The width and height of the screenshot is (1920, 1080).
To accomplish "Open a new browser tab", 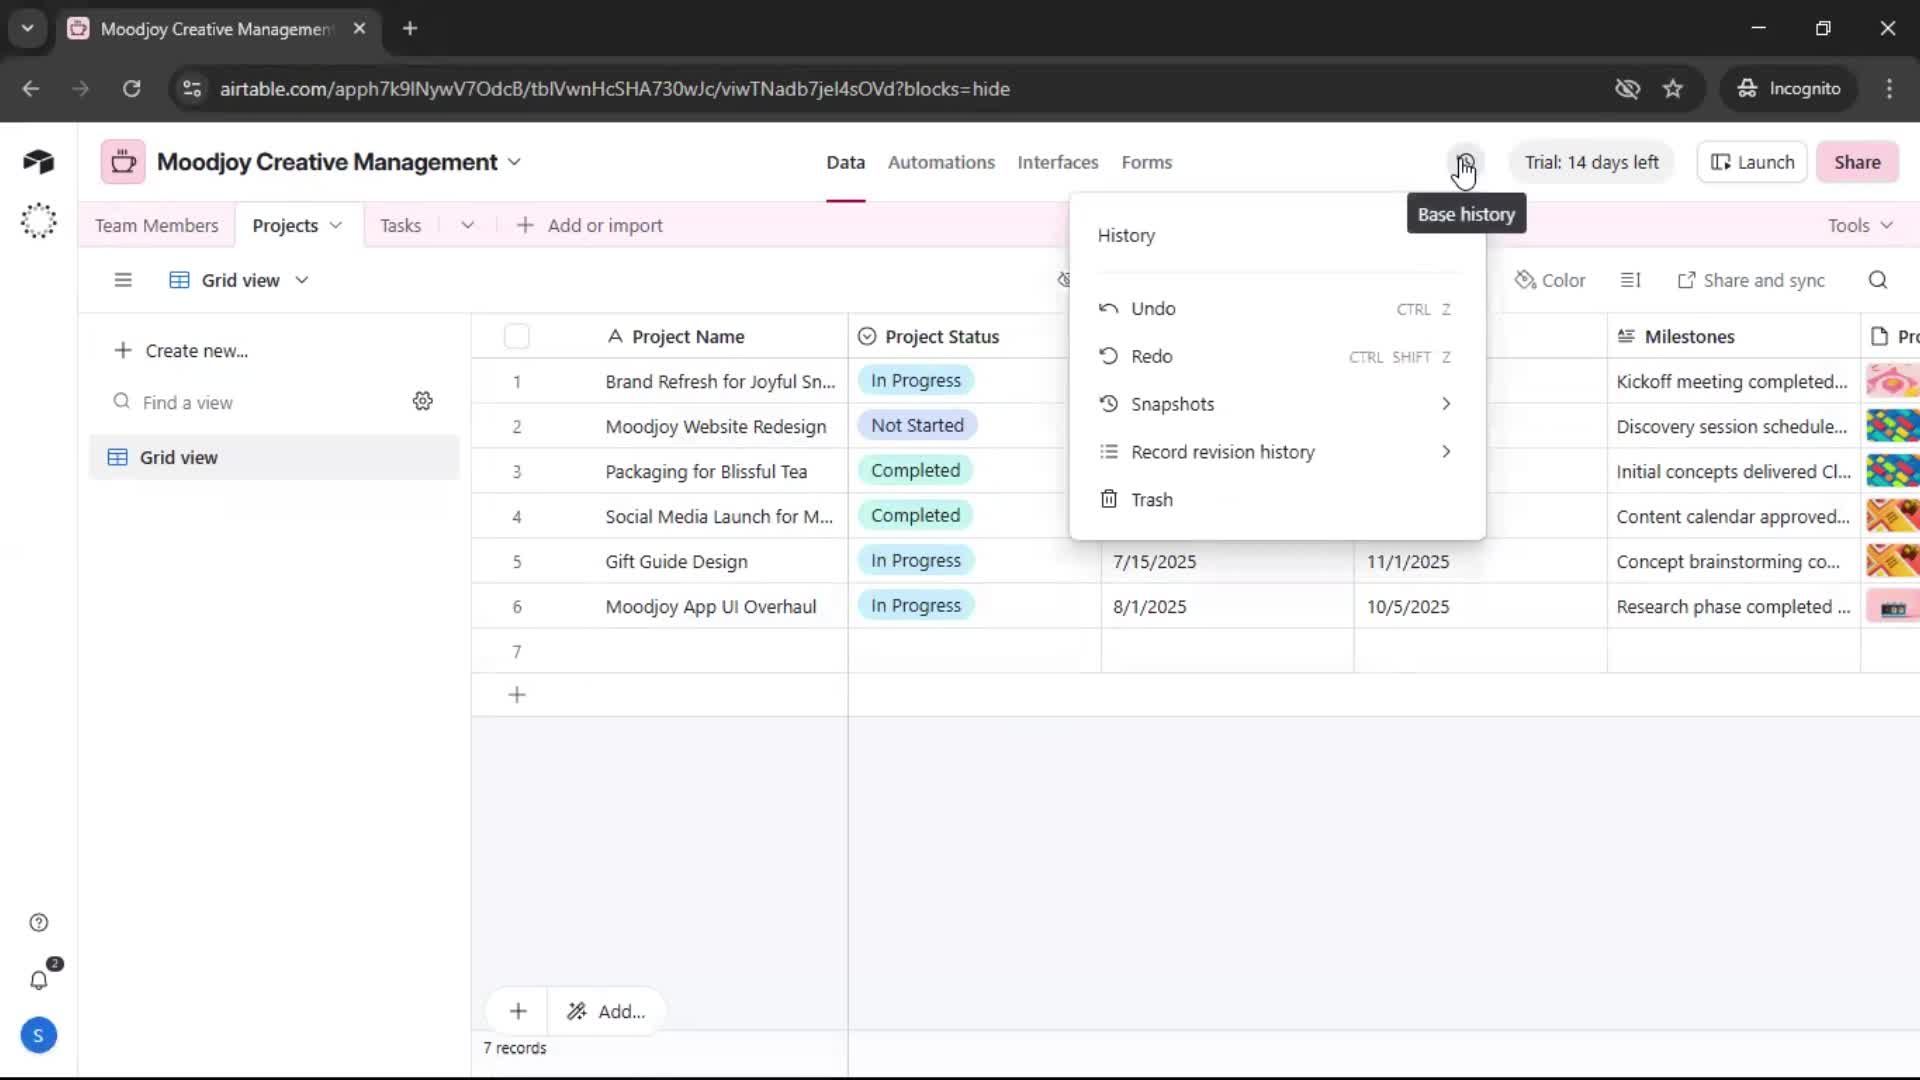I will (x=410, y=29).
